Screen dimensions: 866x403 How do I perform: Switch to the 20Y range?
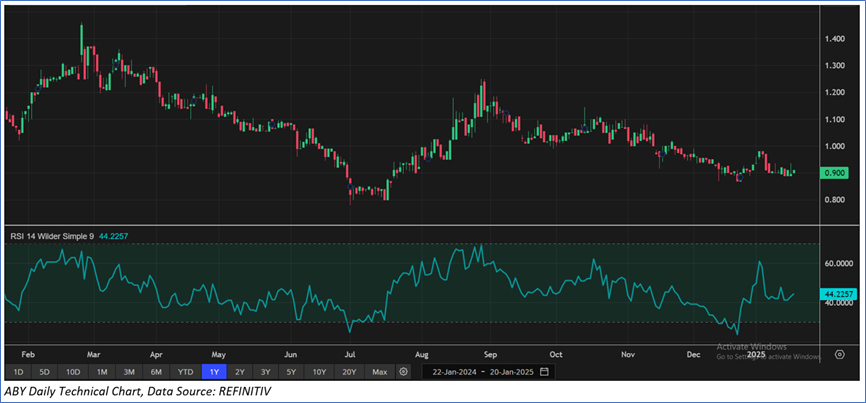(x=348, y=371)
